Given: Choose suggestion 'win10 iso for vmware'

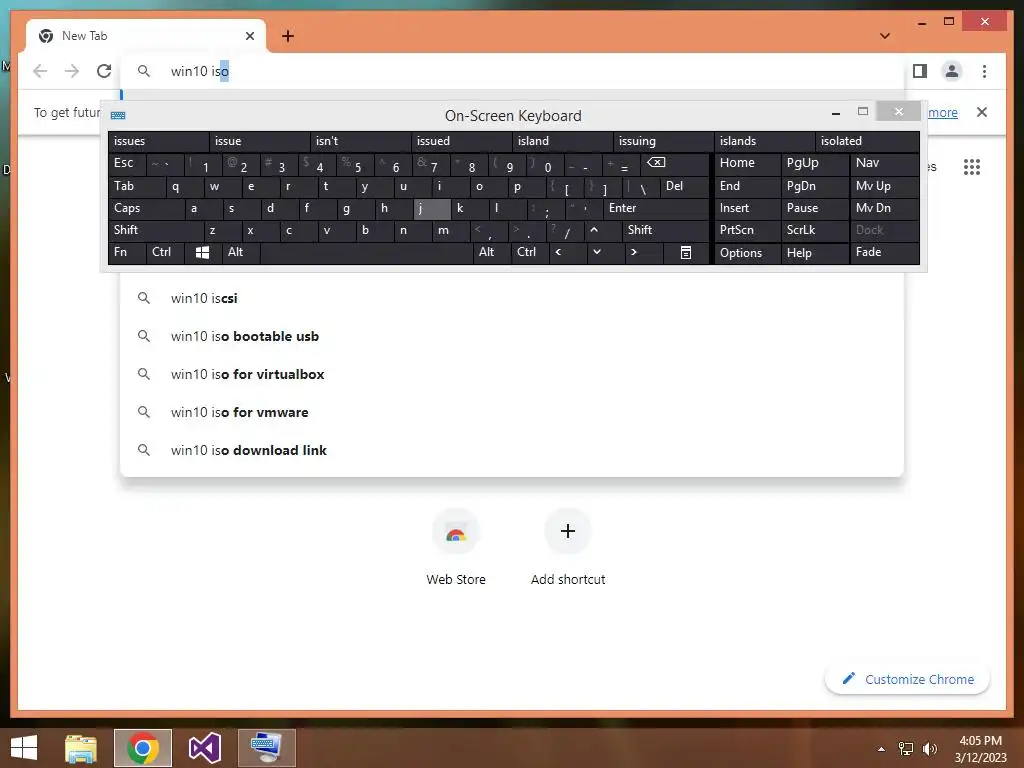Looking at the screenshot, I should click(x=512, y=412).
